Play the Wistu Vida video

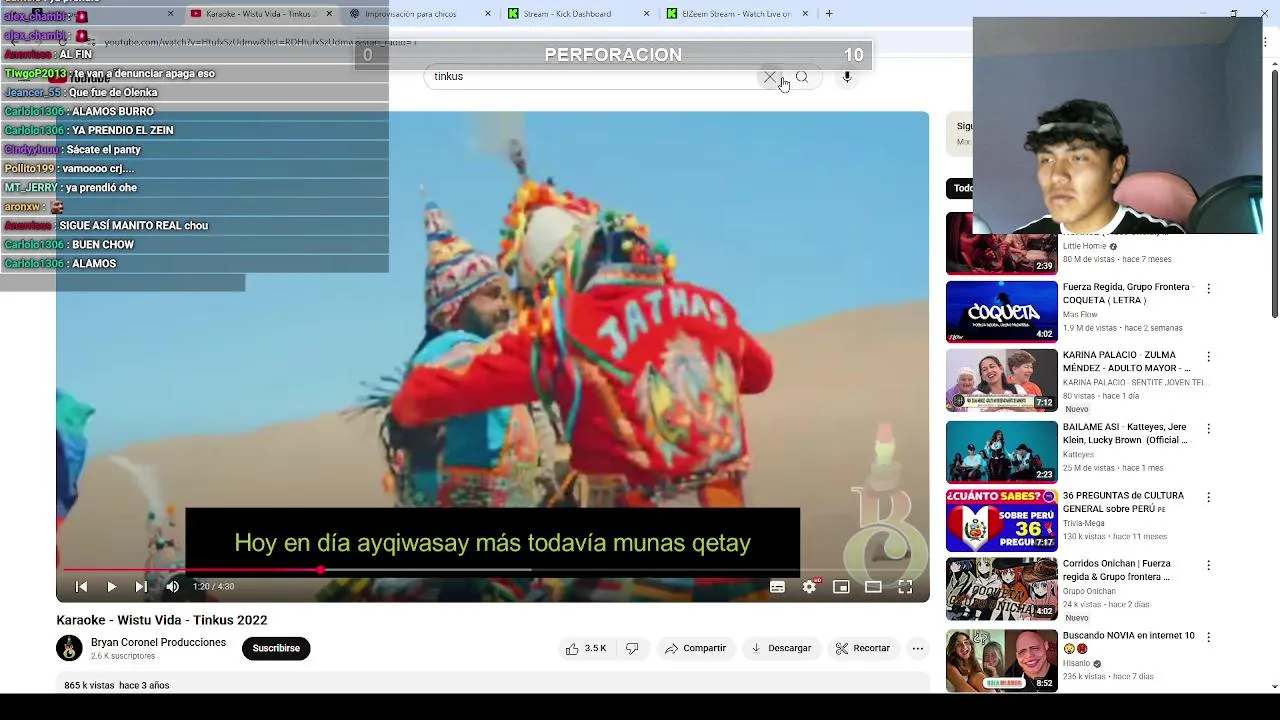click(x=112, y=587)
